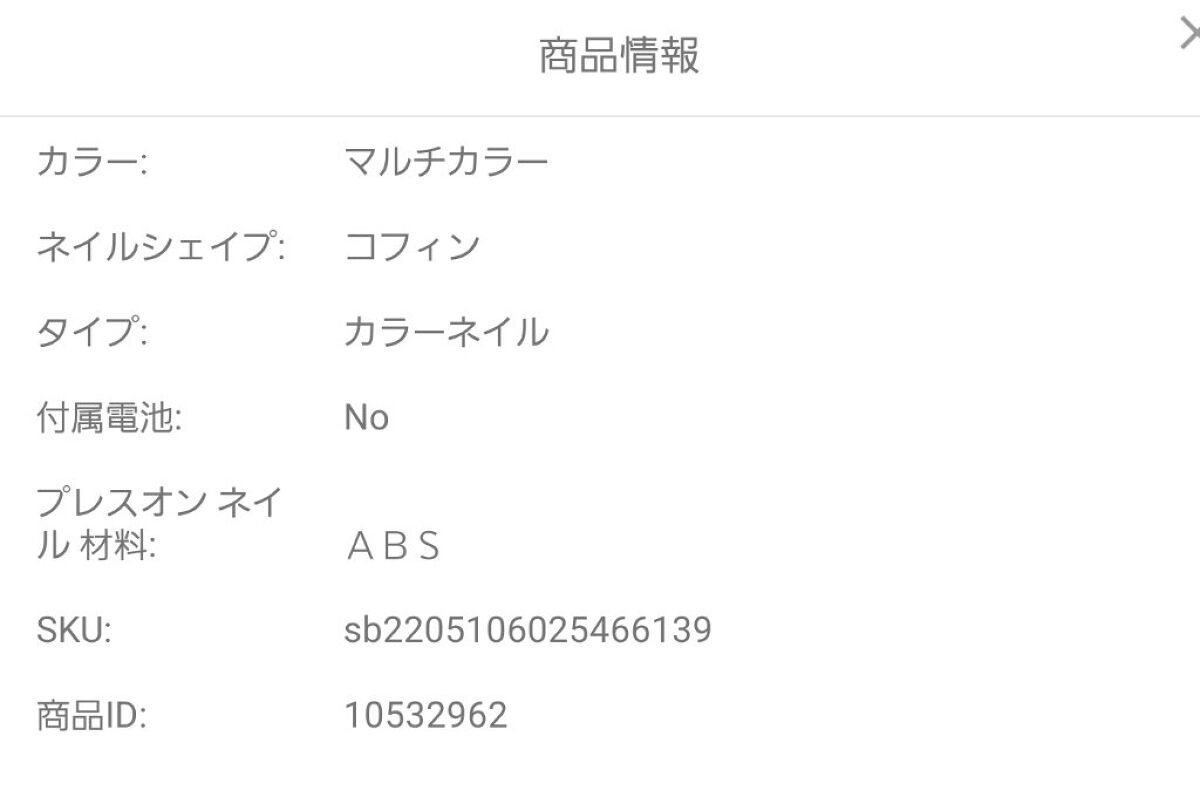Click the ＡＢＳ material value
Viewport: 1200px width, 797px height.
coord(395,546)
